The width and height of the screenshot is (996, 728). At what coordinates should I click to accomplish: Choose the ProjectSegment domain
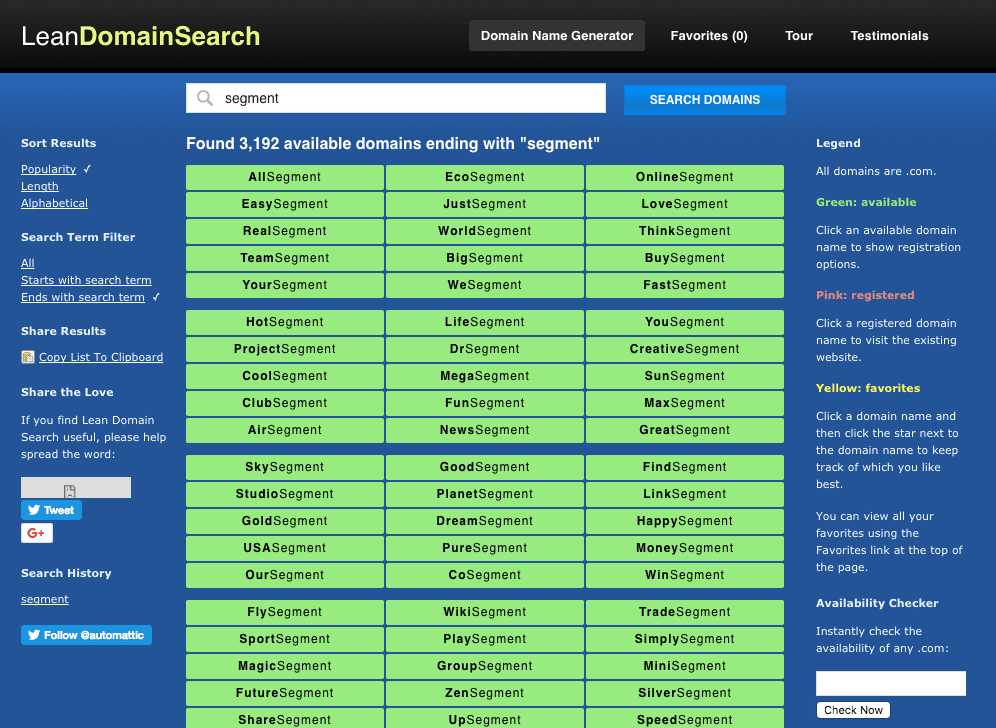click(285, 349)
